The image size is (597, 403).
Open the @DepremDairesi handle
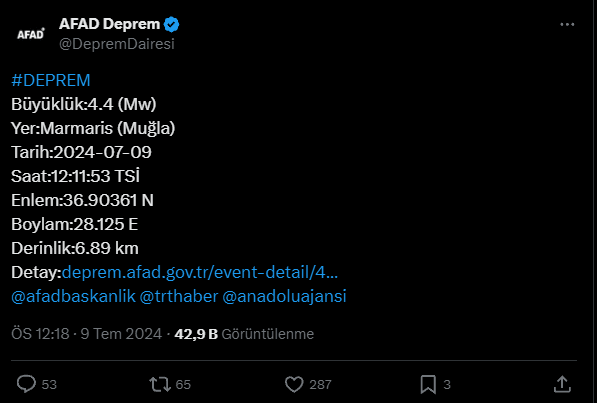coord(117,44)
